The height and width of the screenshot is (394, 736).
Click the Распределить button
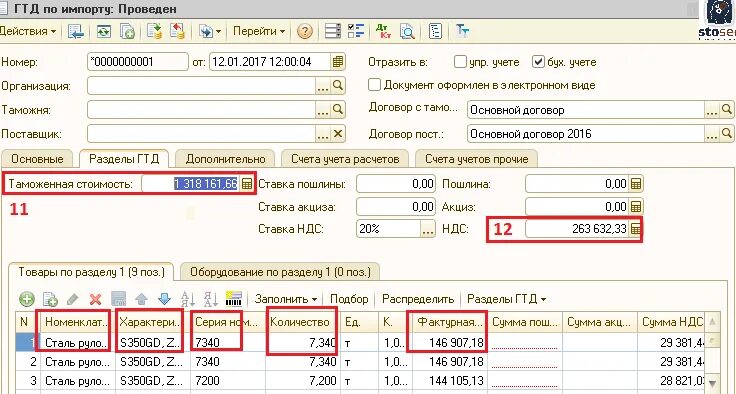point(418,299)
